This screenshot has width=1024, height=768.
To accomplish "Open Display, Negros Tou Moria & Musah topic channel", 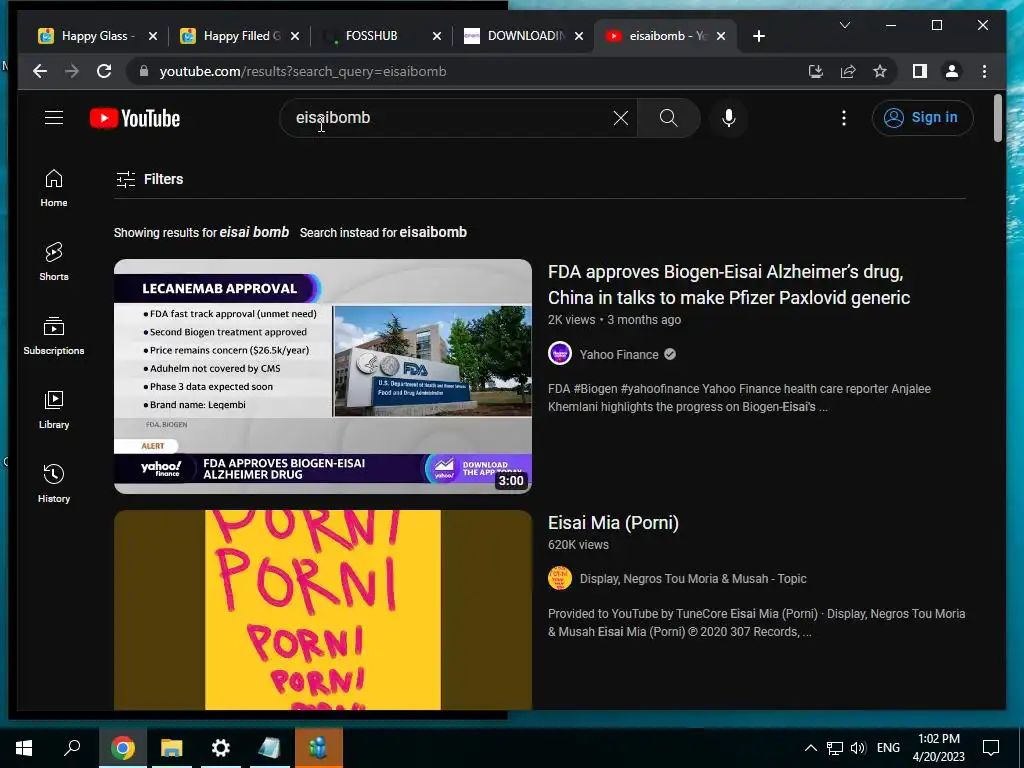I will pos(693,579).
